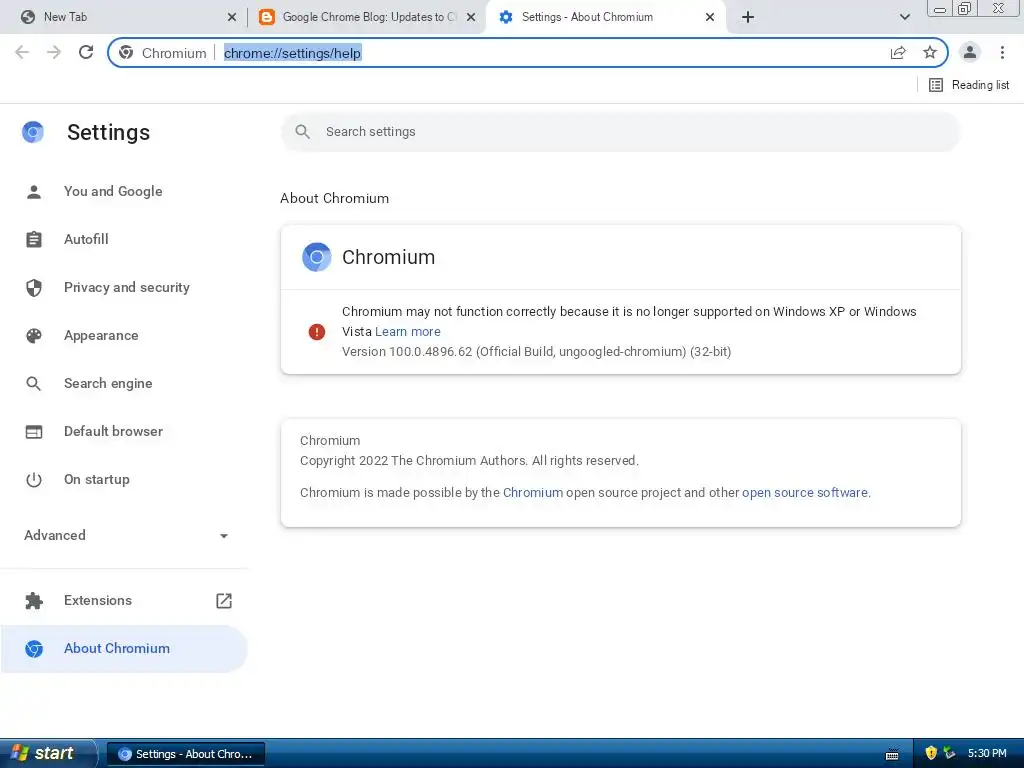This screenshot has height=768, width=1024.
Task: Click the Default browser window icon
Action: click(33, 432)
